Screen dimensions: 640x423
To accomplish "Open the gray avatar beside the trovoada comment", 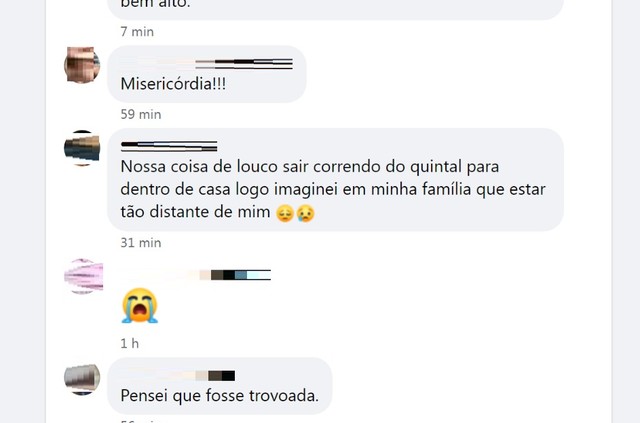I will (x=82, y=379).
